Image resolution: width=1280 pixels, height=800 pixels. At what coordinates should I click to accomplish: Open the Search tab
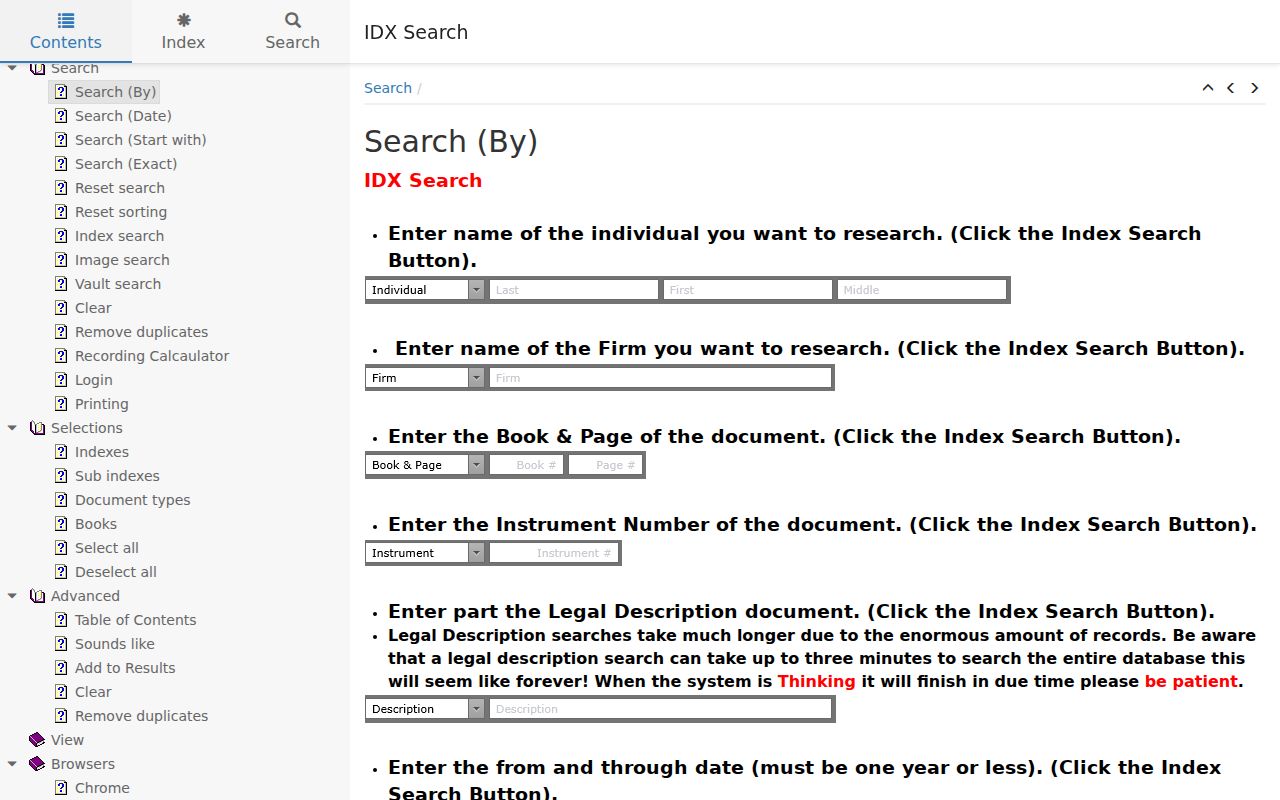point(292,31)
